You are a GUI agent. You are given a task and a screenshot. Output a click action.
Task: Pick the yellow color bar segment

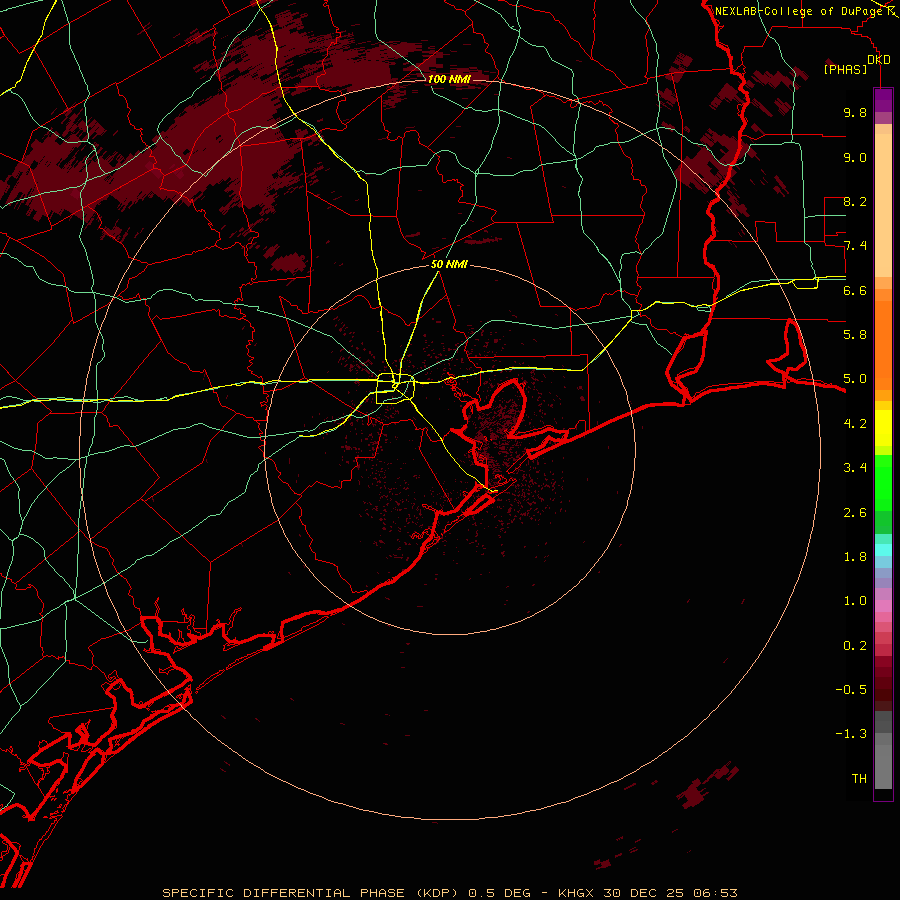click(883, 428)
